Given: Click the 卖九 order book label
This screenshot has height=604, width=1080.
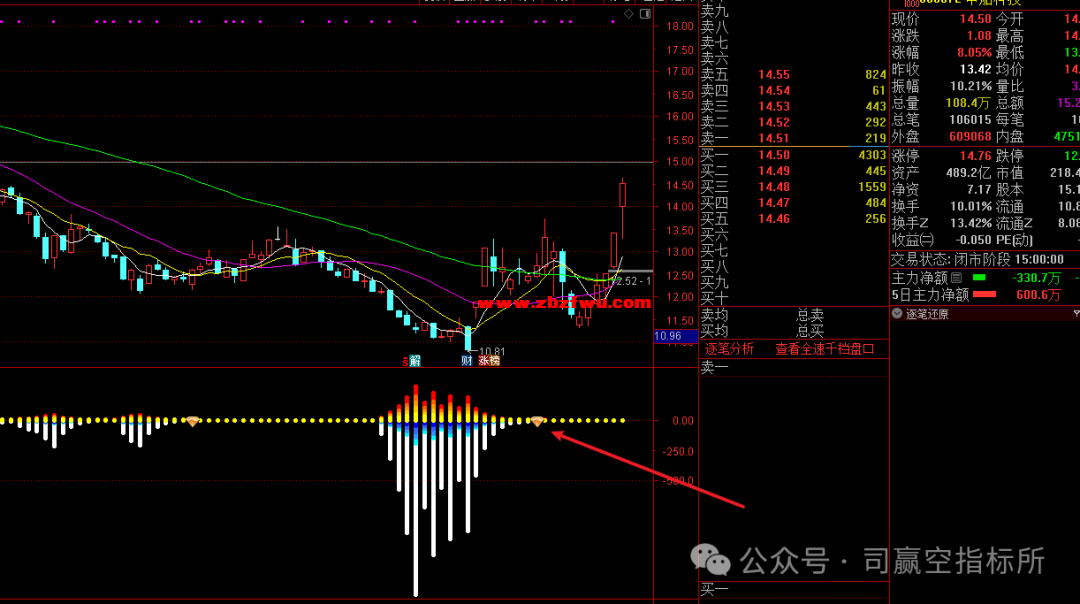Looking at the screenshot, I should [x=714, y=11].
